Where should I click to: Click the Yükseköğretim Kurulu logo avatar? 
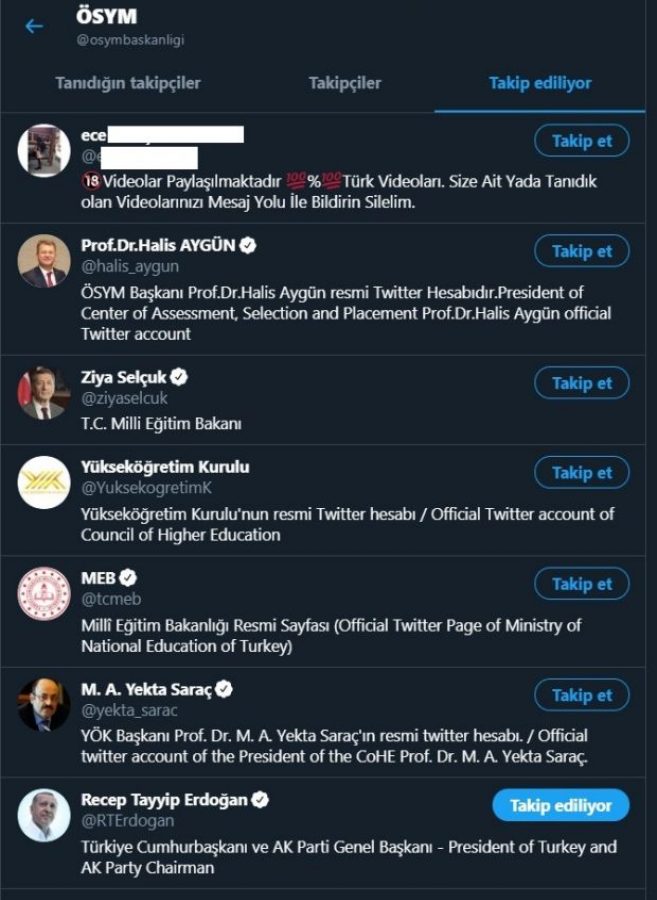coord(44,483)
